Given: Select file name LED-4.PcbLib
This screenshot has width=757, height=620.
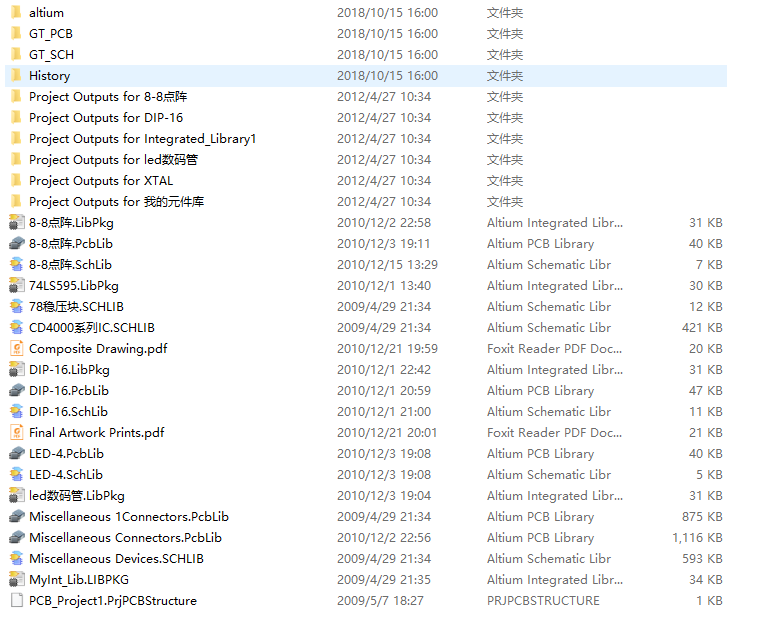Looking at the screenshot, I should coord(67,454).
